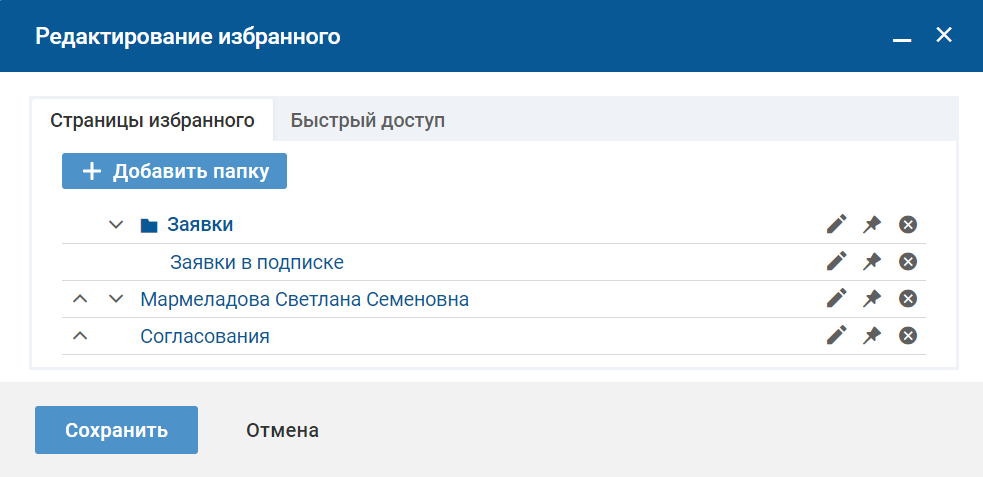
Task: Move Мармеладова Светлана Семеновна up
Action: pos(81,299)
